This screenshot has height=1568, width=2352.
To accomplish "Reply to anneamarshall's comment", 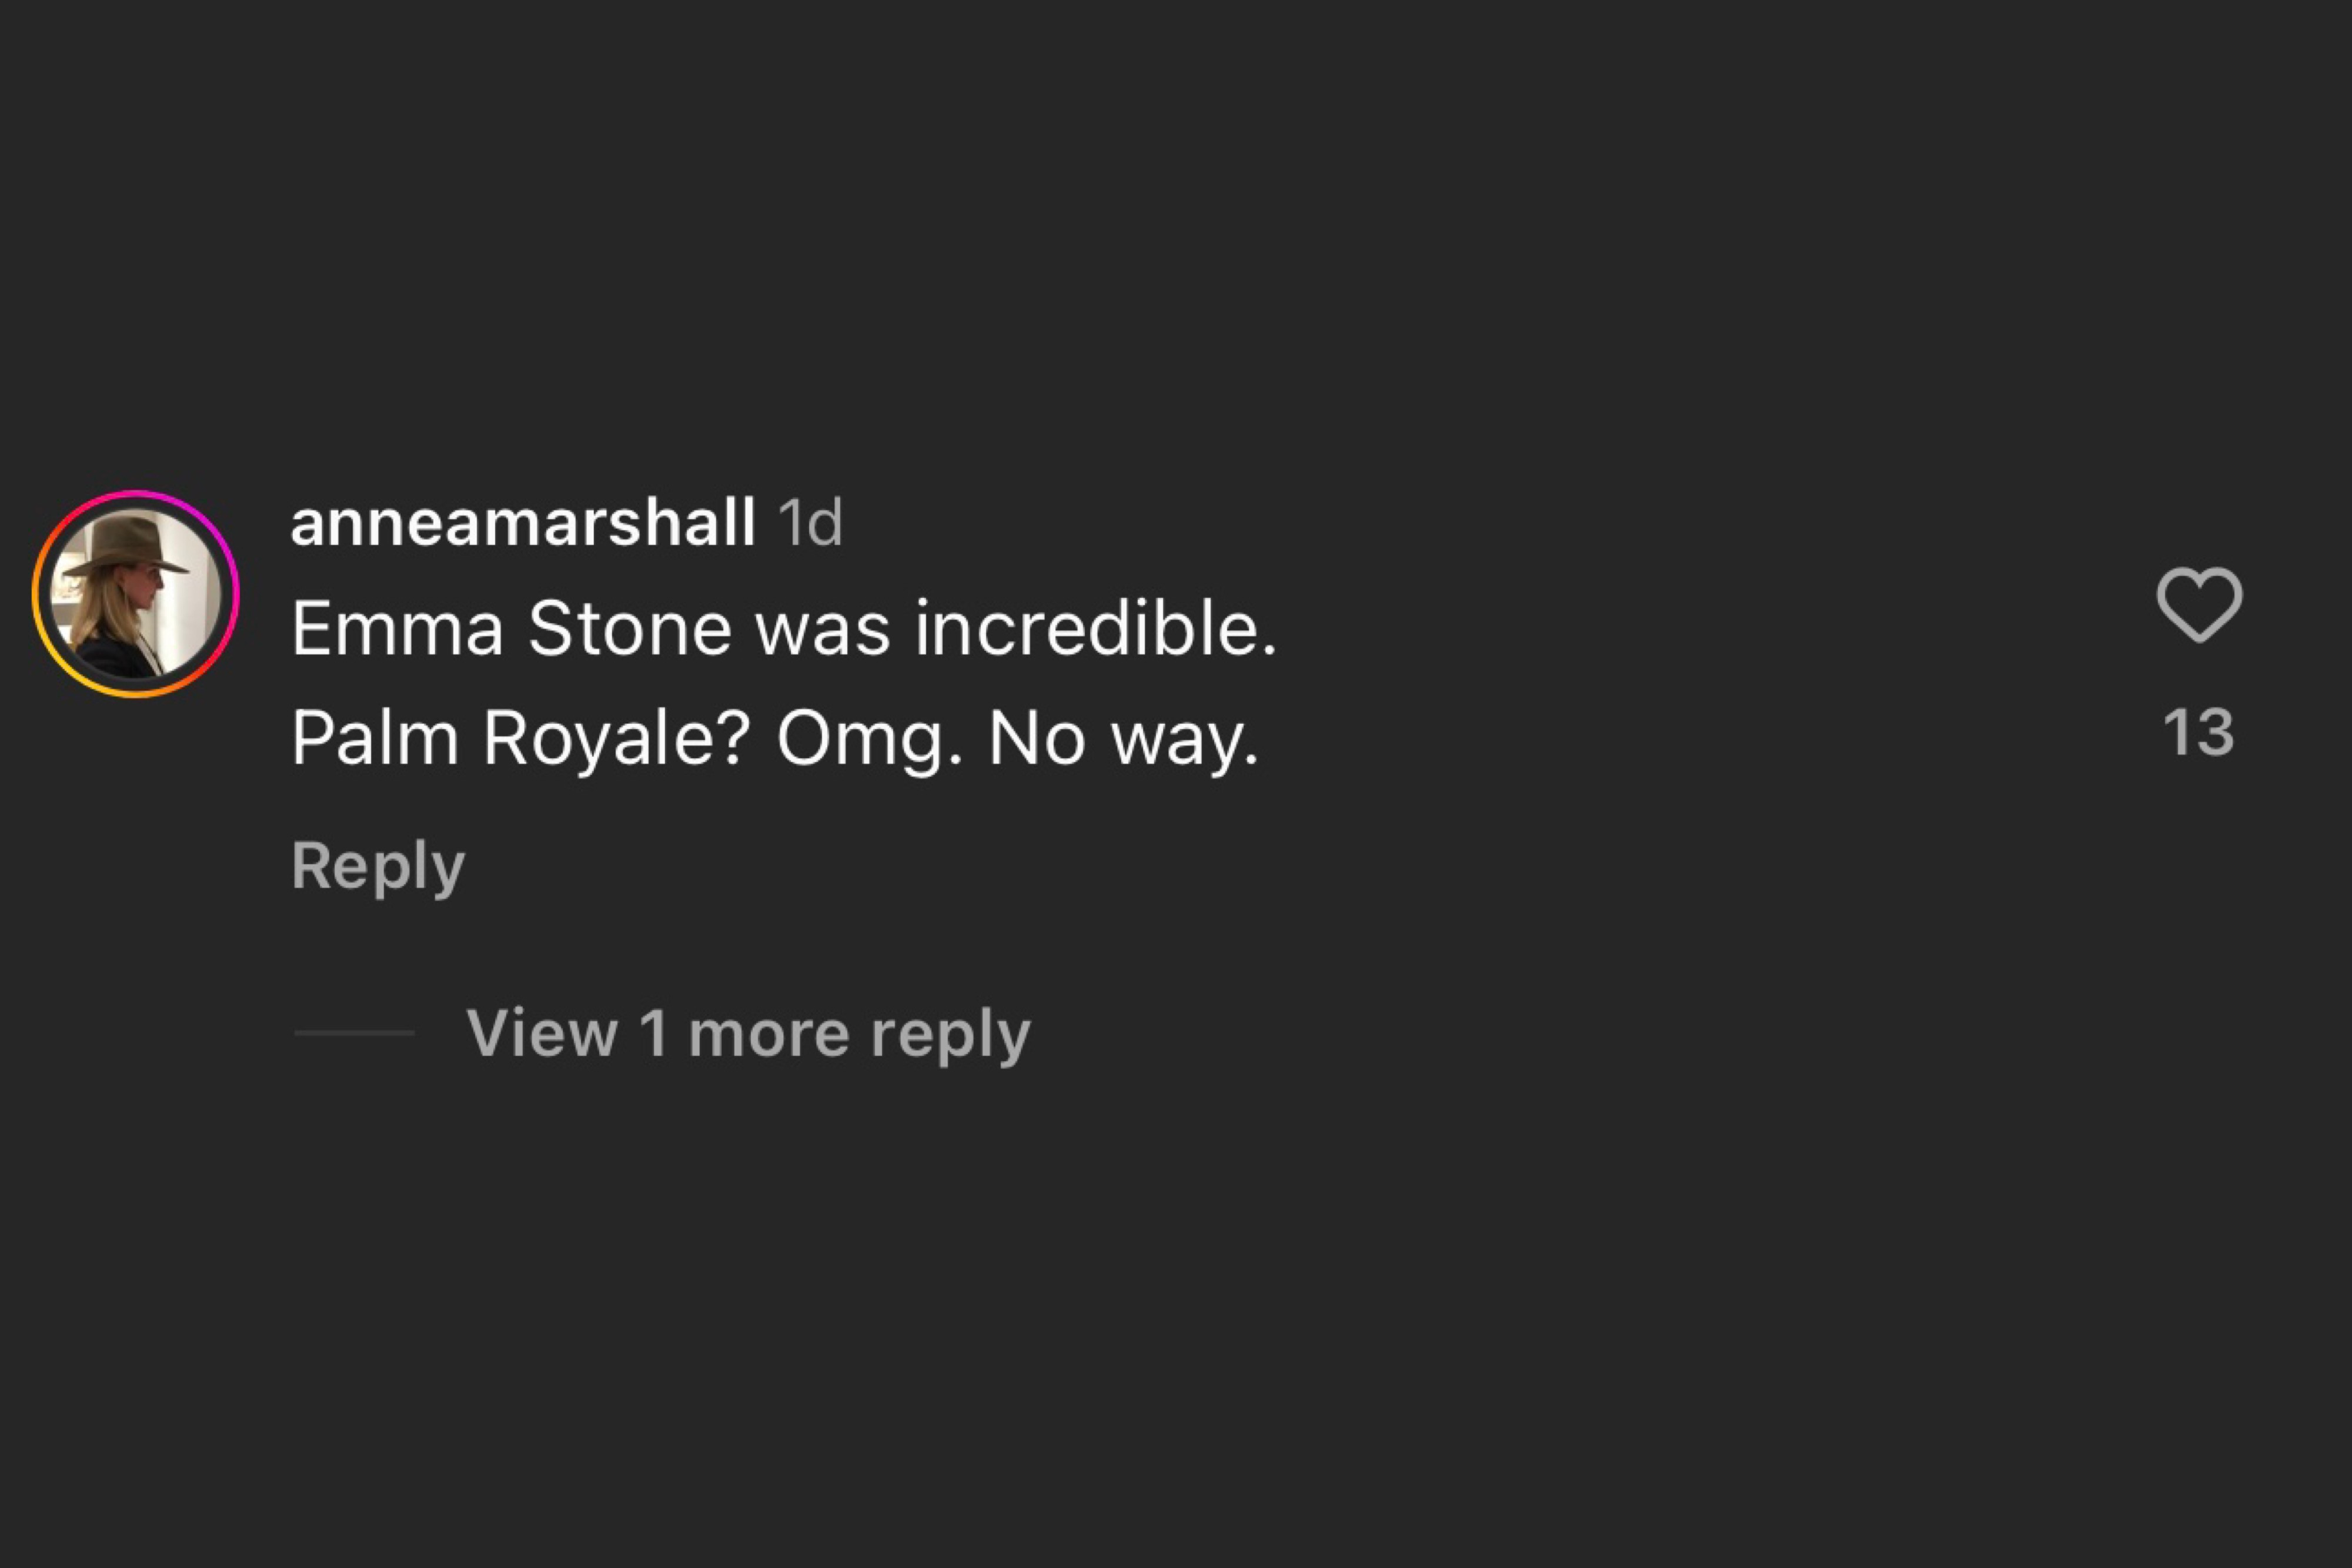I will click(x=378, y=865).
